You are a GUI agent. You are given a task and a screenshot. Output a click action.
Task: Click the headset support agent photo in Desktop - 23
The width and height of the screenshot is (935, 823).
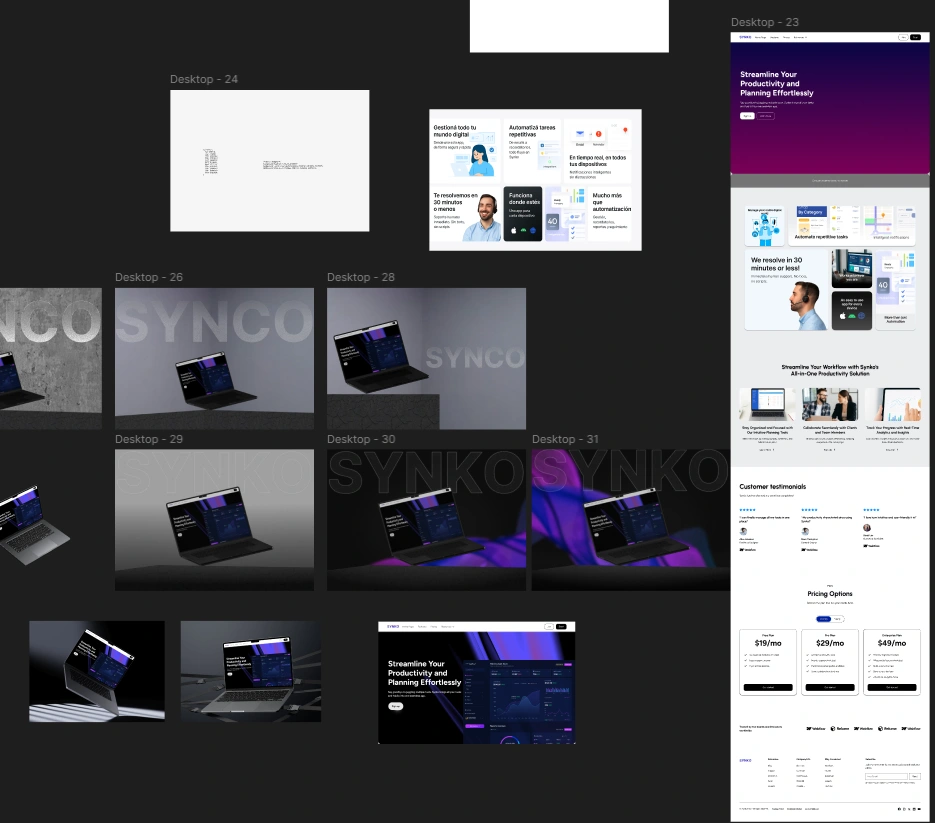coord(806,307)
